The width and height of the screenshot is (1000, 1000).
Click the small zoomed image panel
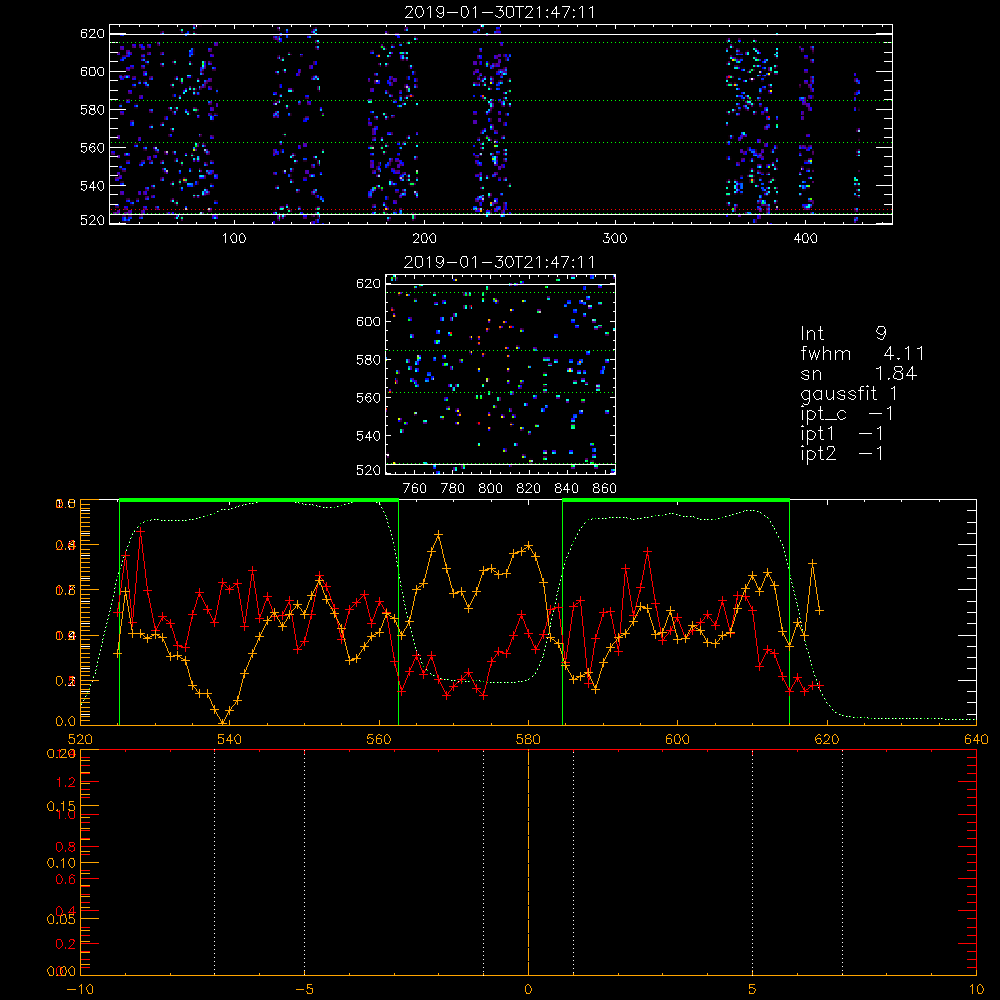pyautogui.click(x=501, y=374)
